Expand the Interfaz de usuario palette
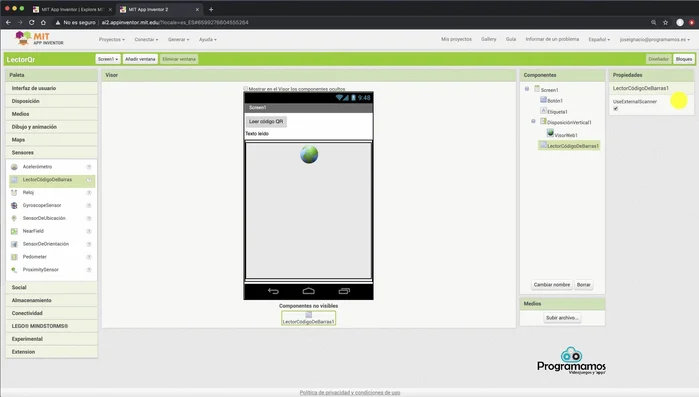This screenshot has width=699, height=397. tap(52, 88)
